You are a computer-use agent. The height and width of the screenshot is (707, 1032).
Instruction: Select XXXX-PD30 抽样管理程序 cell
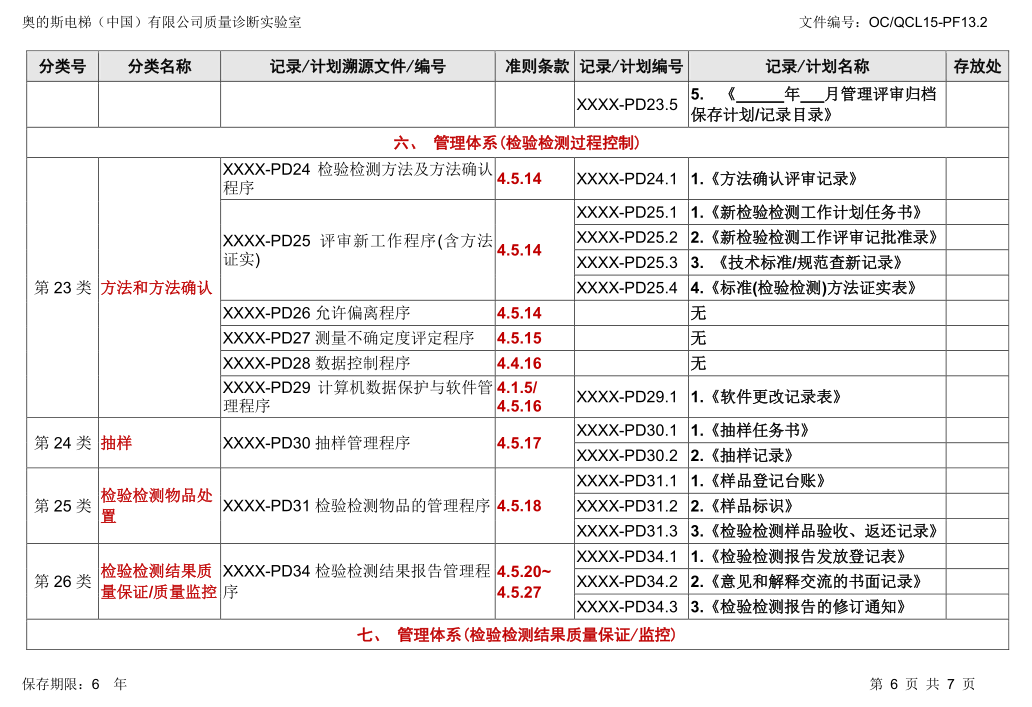click(358, 443)
